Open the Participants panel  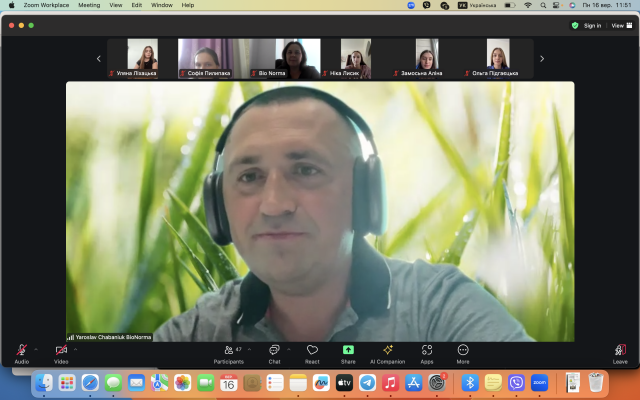coord(229,354)
